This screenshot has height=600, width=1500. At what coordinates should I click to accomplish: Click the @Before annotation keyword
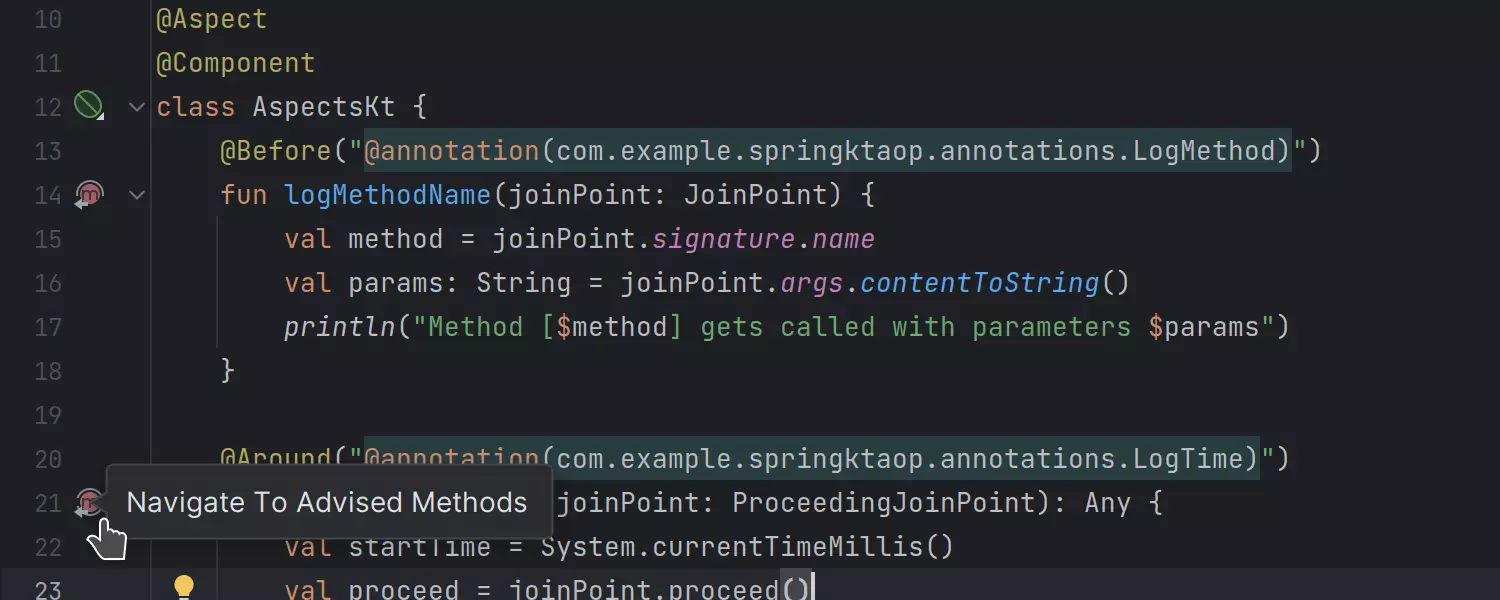pos(275,151)
